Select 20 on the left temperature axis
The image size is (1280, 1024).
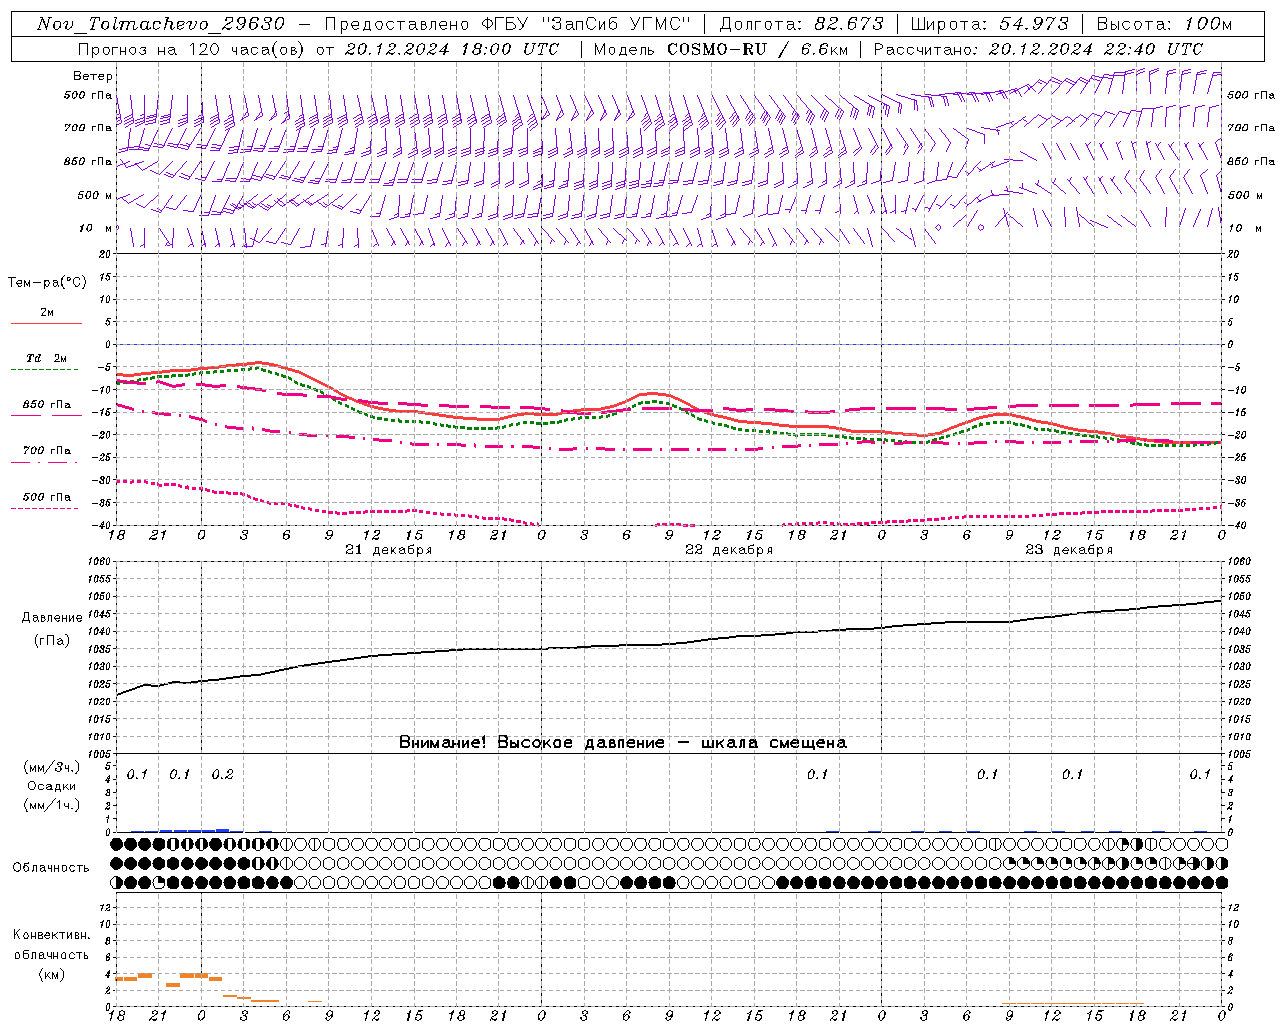pyautogui.click(x=104, y=254)
